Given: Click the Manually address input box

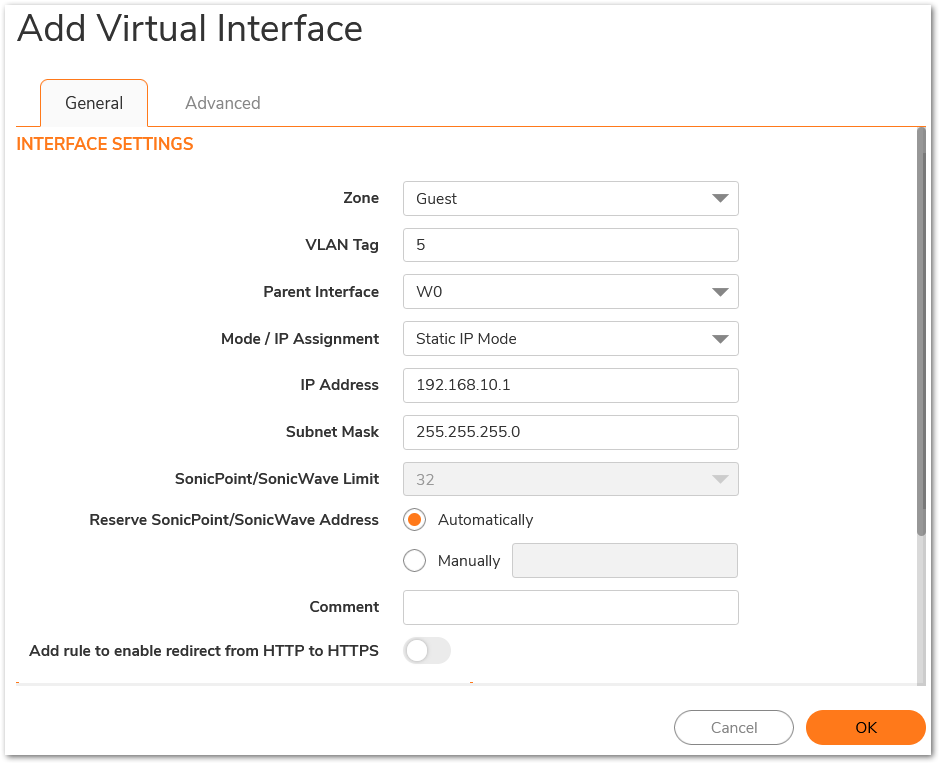Looking at the screenshot, I should click(x=625, y=561).
